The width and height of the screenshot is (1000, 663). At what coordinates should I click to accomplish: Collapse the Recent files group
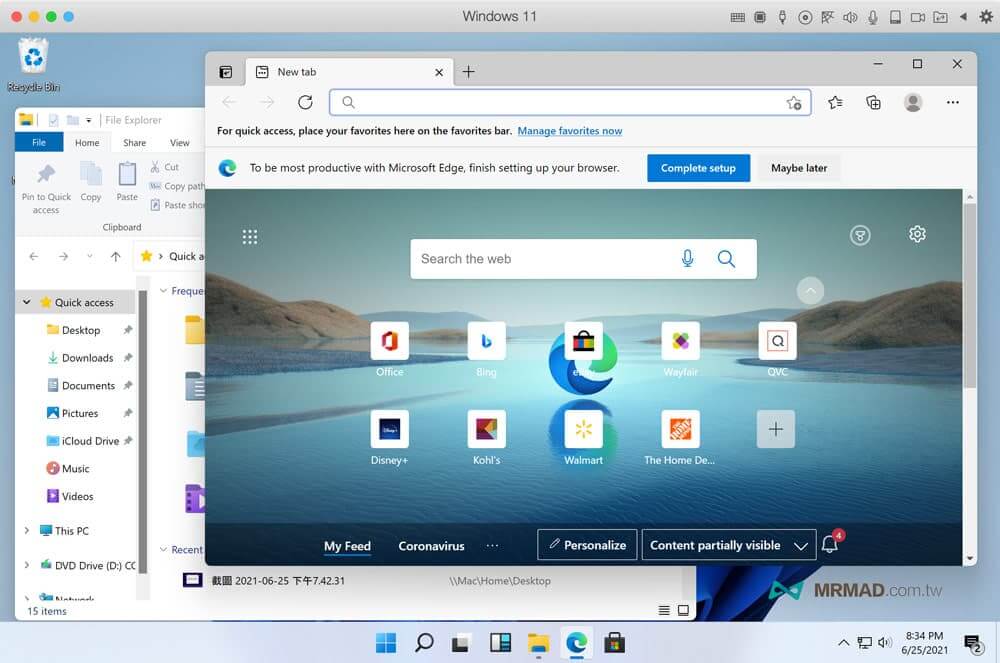163,550
